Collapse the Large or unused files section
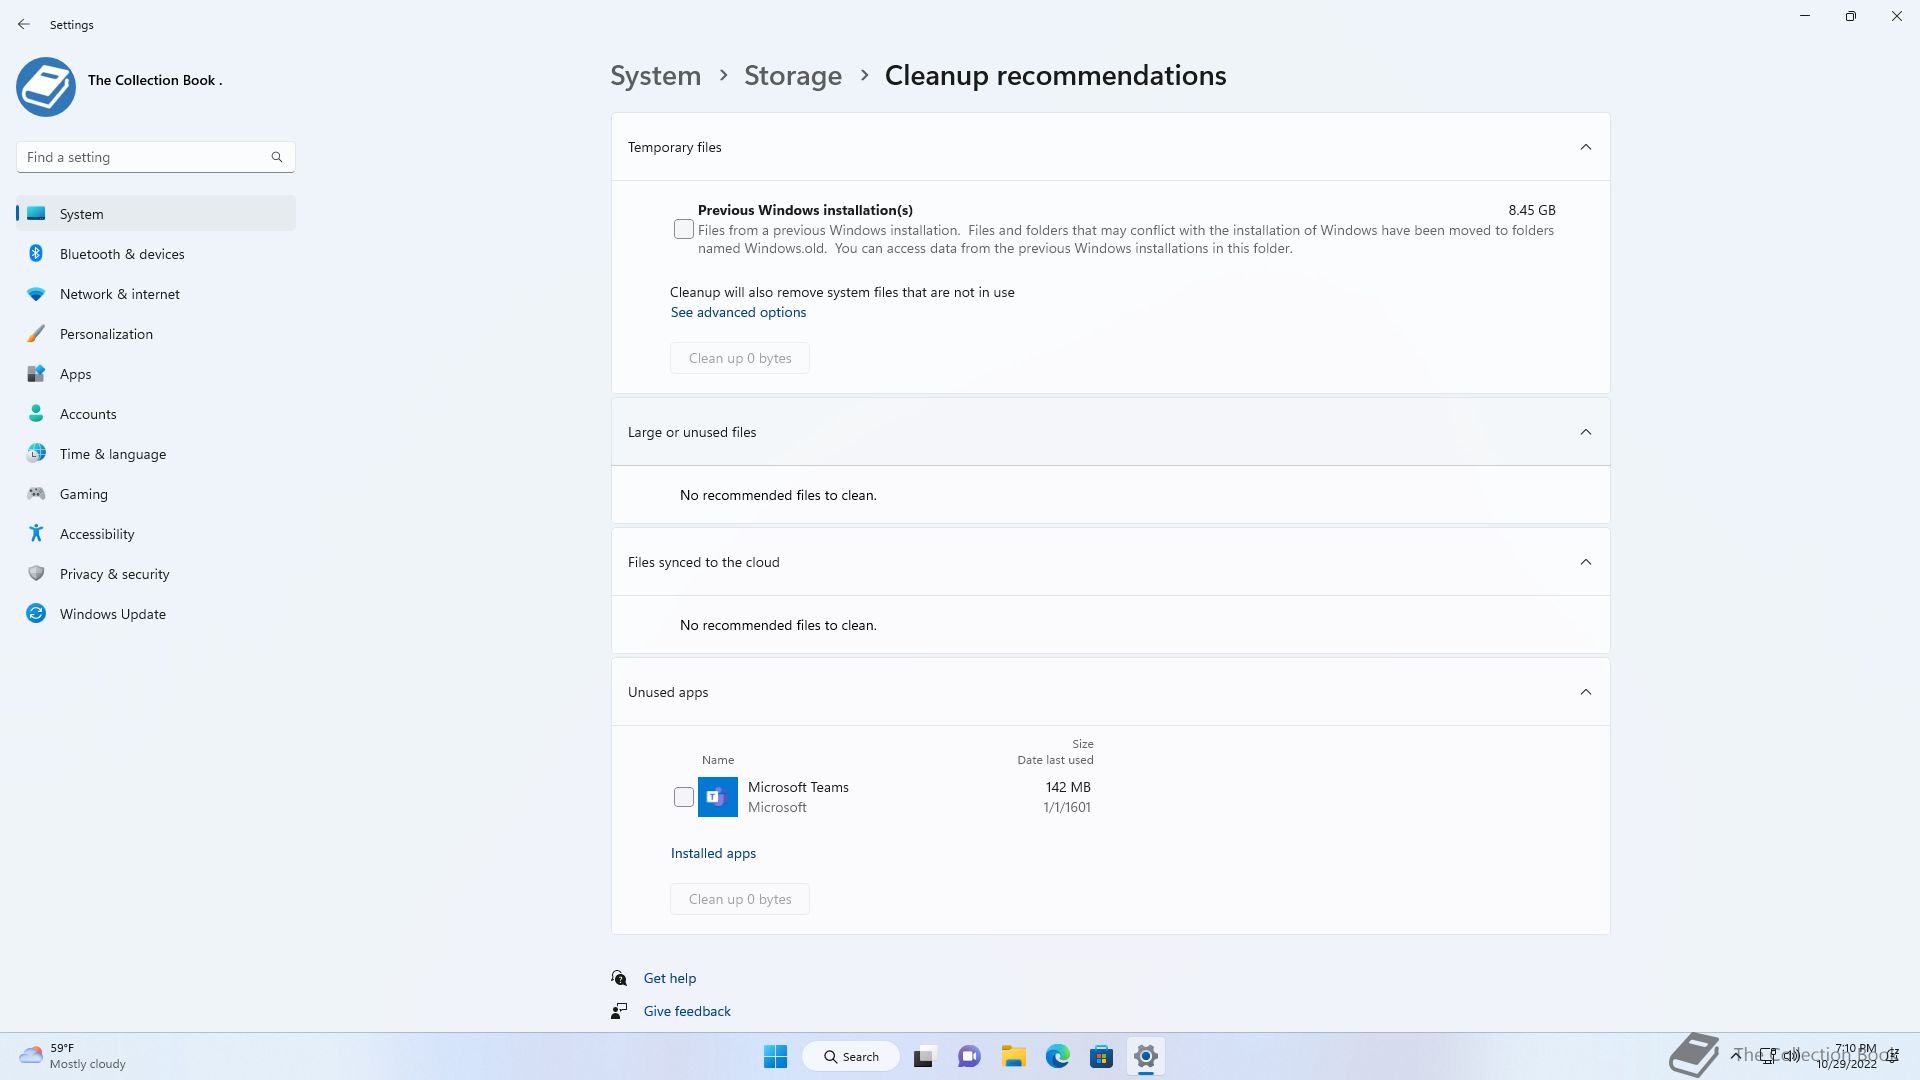Image resolution: width=1920 pixels, height=1080 pixels. tap(1586, 432)
